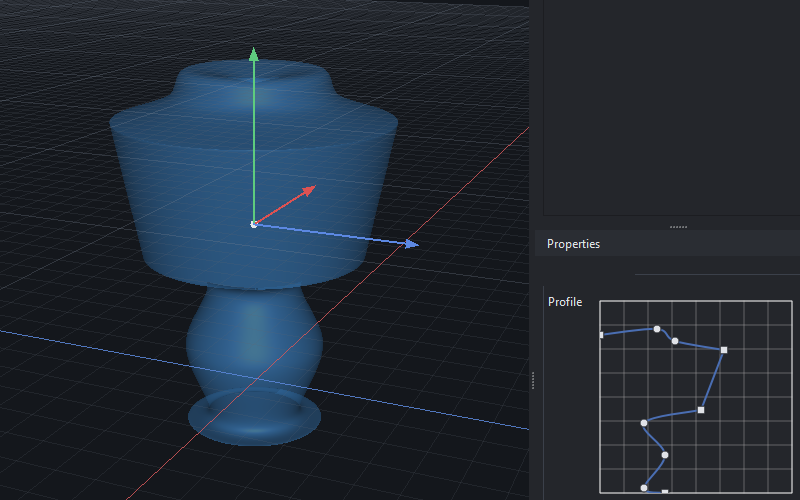The image size is (800, 500).
Task: Select the white origin point of the gizmo
Action: 254,224
